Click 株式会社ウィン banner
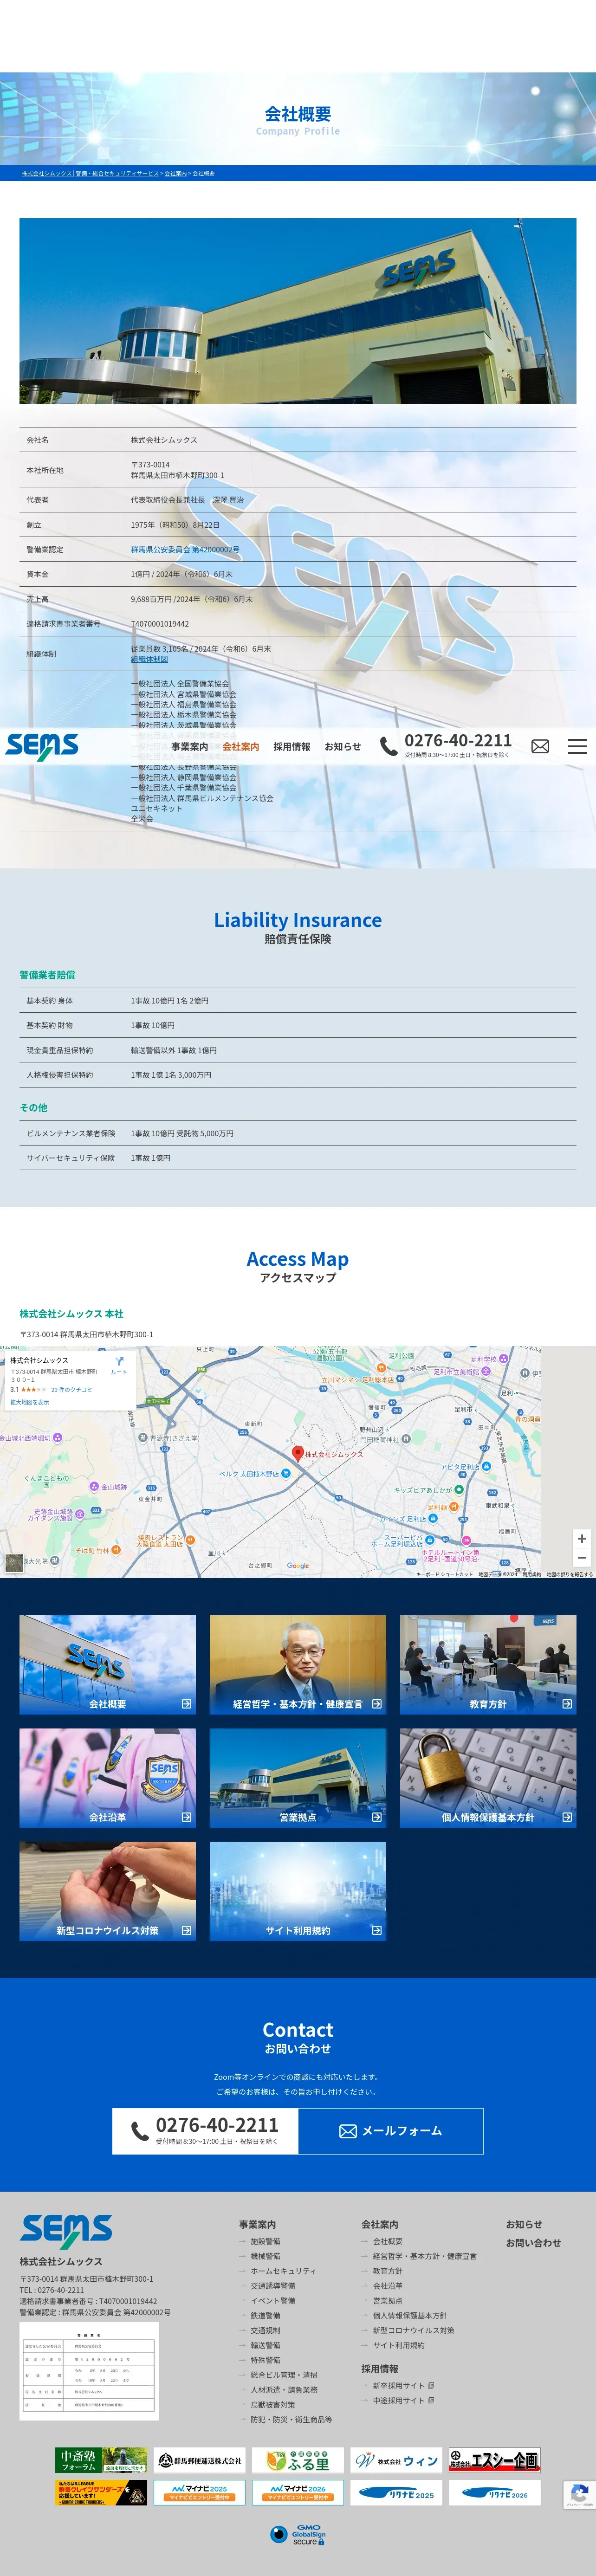Screen dimensions: 596x2576 (396, 2460)
